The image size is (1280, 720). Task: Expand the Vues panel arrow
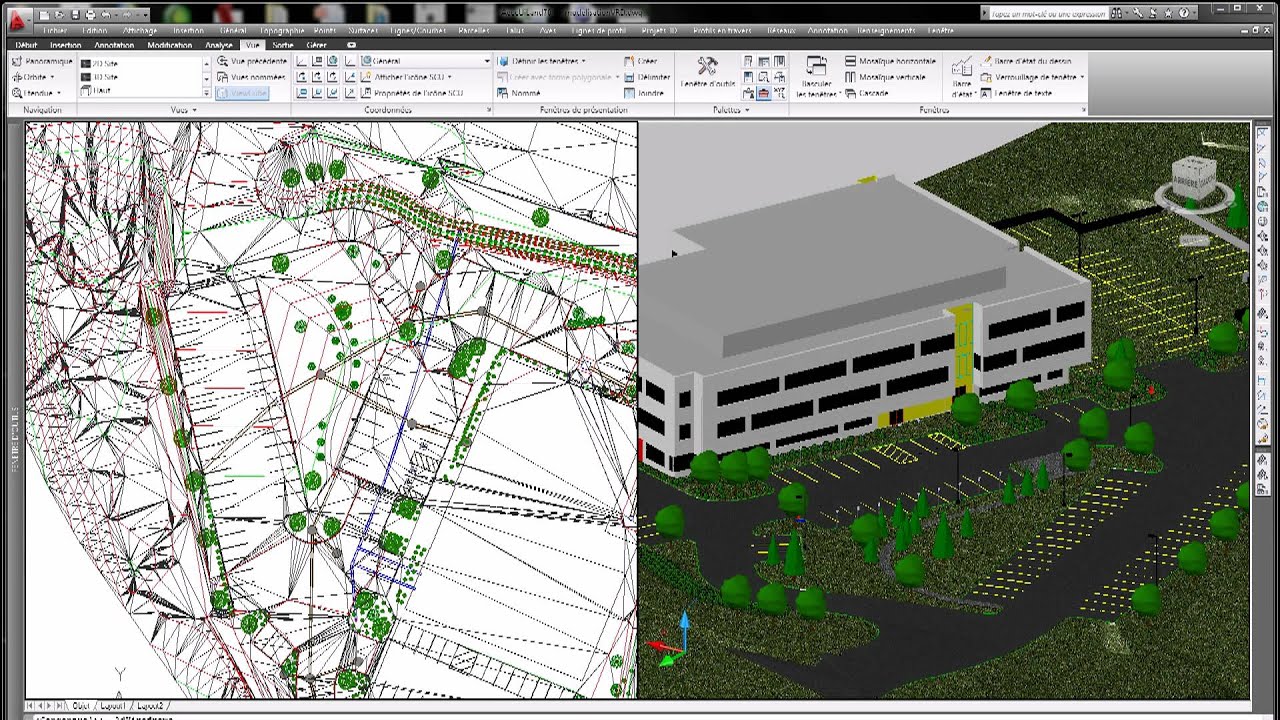pos(193,110)
